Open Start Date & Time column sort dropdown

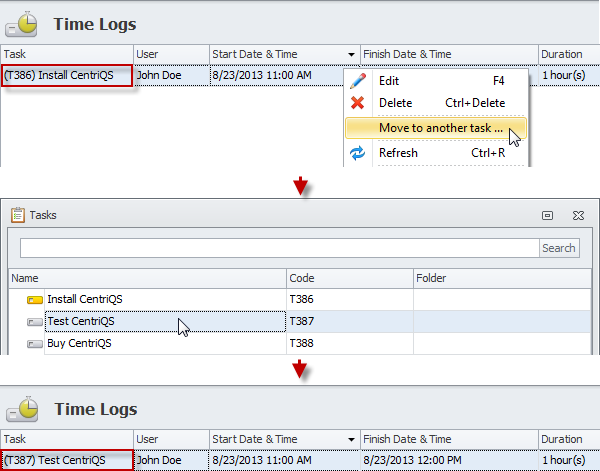pyautogui.click(x=351, y=54)
